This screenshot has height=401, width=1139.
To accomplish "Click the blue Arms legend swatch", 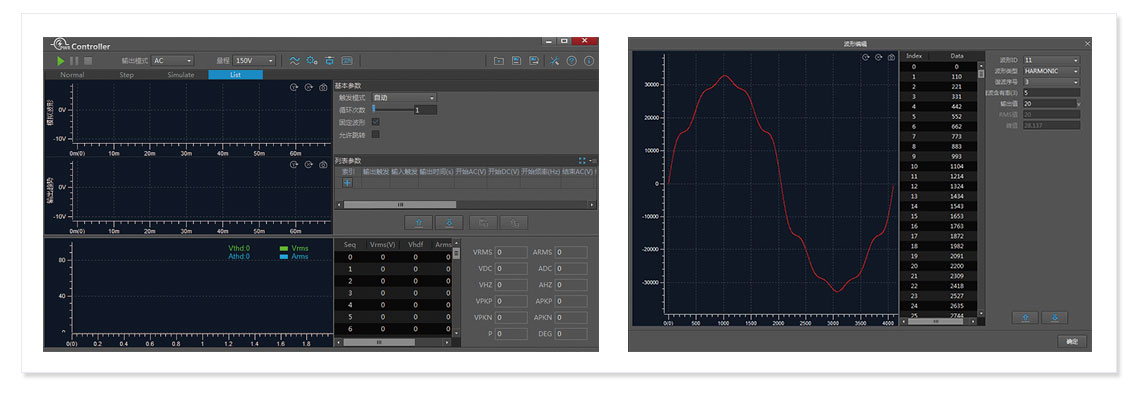I will pyautogui.click(x=283, y=256).
